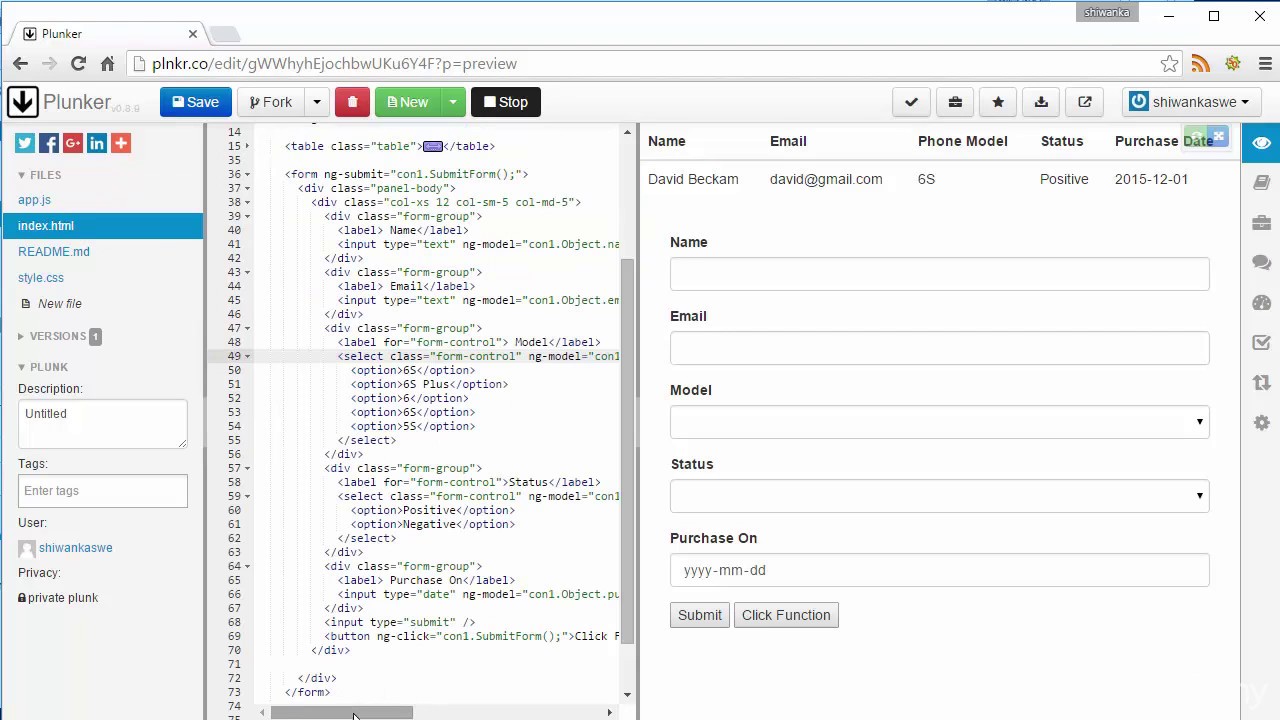The width and height of the screenshot is (1280, 720).
Task: Go back with the browser back arrow
Action: pyautogui.click(x=20, y=63)
